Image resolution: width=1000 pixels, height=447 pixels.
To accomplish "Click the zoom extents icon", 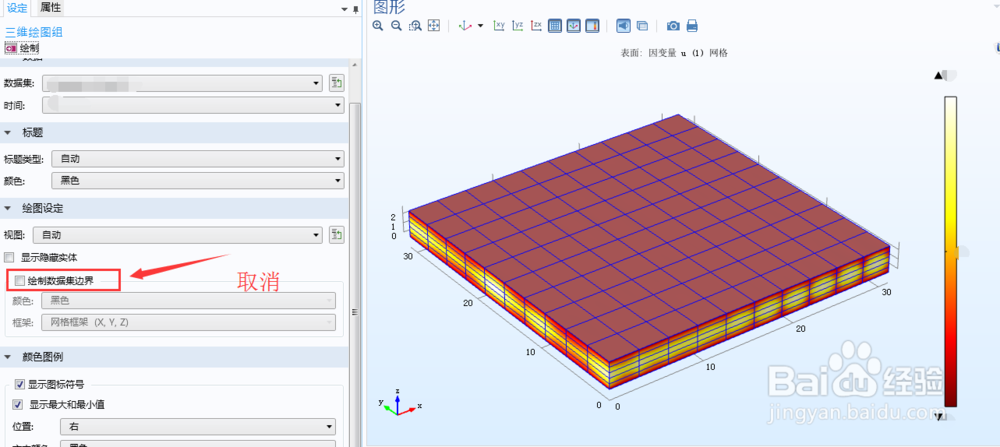I will click(434, 26).
